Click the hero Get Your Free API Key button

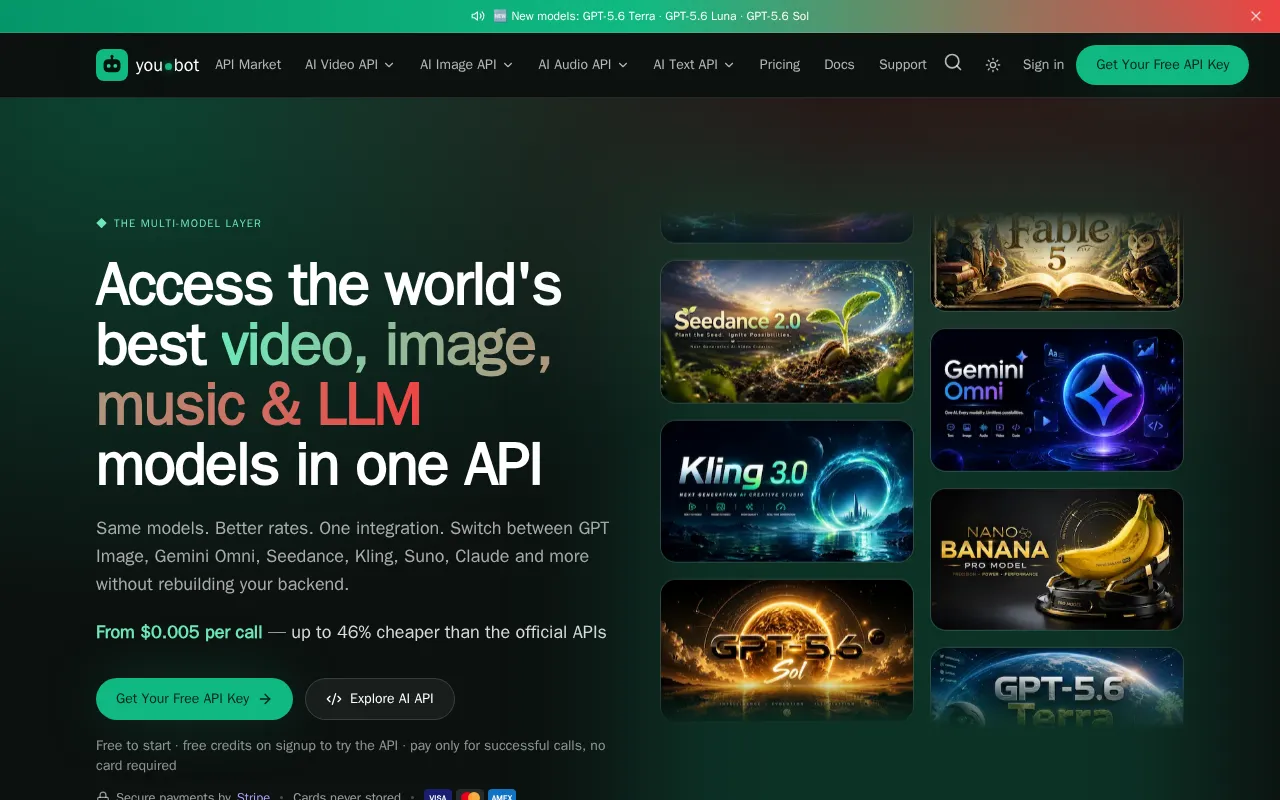[194, 699]
